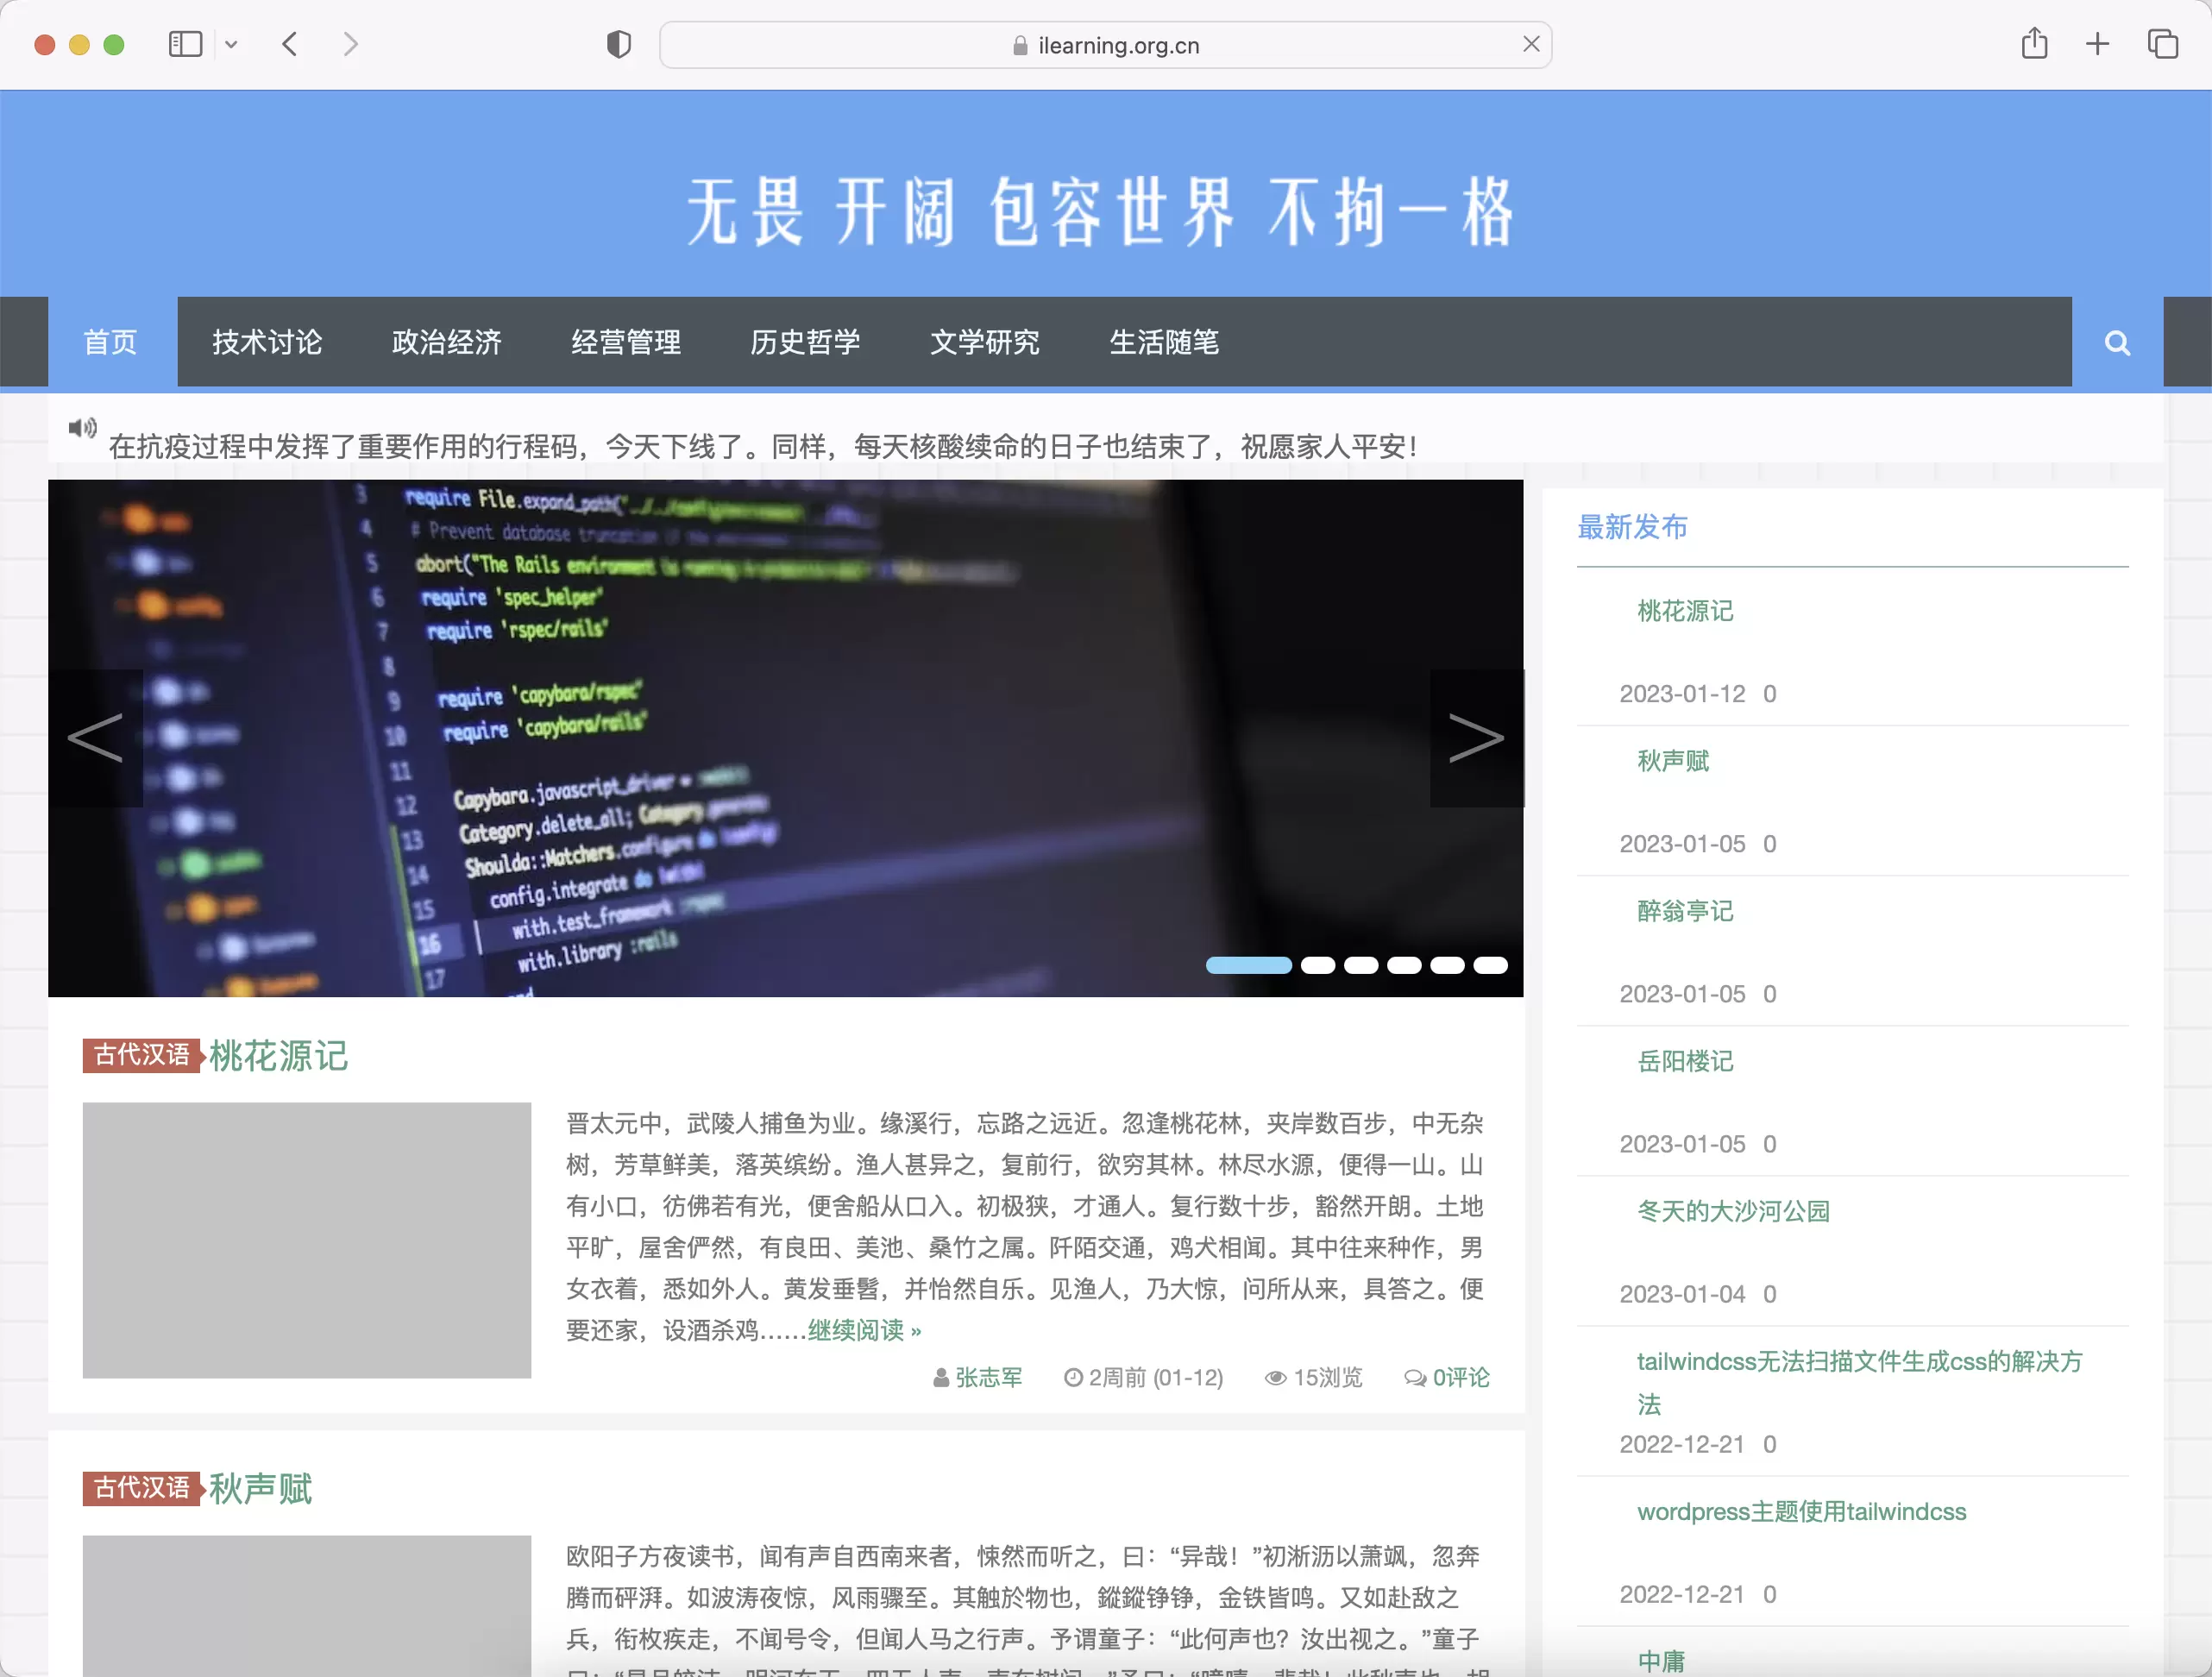Open sidebar link 醉翁亭记

(x=1685, y=911)
